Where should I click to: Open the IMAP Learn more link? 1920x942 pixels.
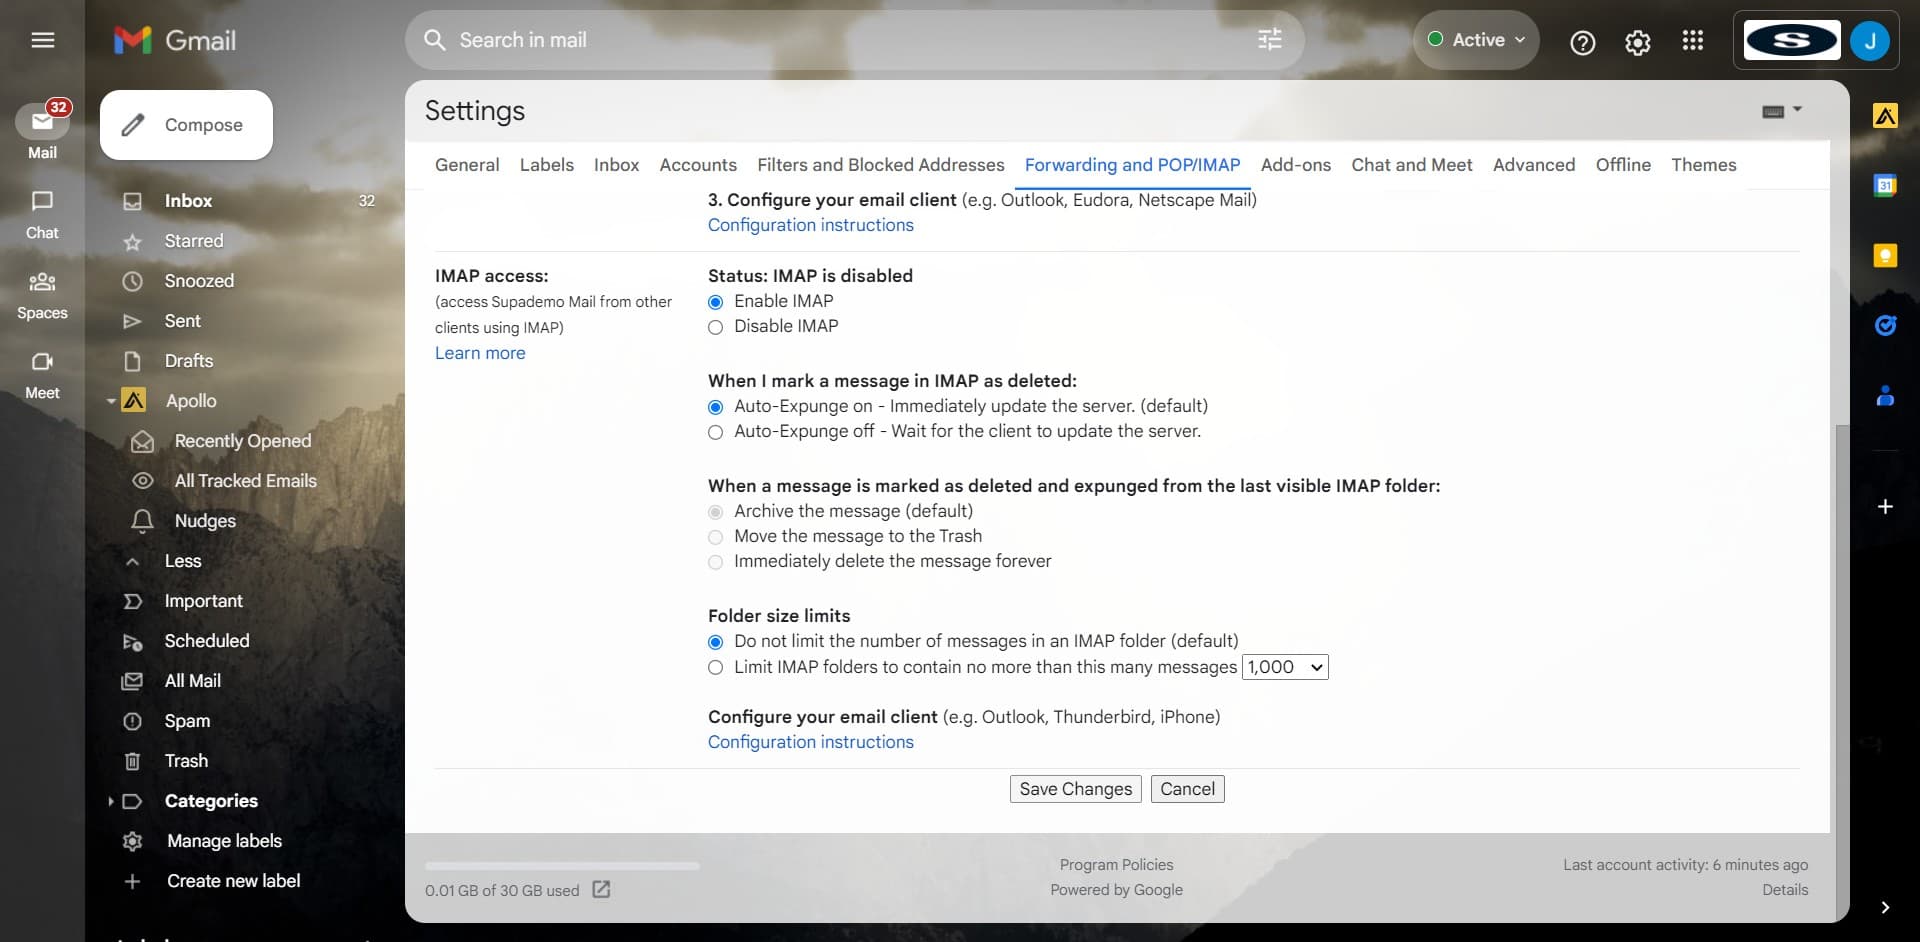[480, 353]
